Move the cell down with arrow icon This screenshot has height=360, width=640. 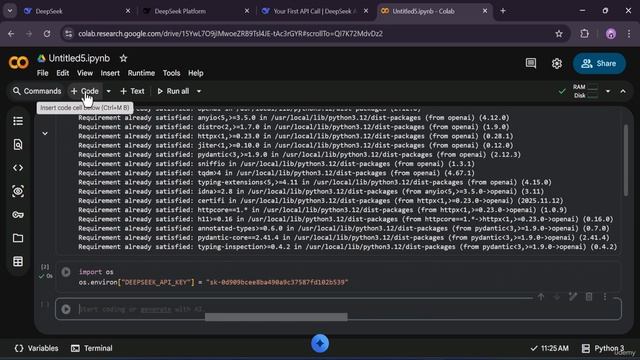coord(557,297)
